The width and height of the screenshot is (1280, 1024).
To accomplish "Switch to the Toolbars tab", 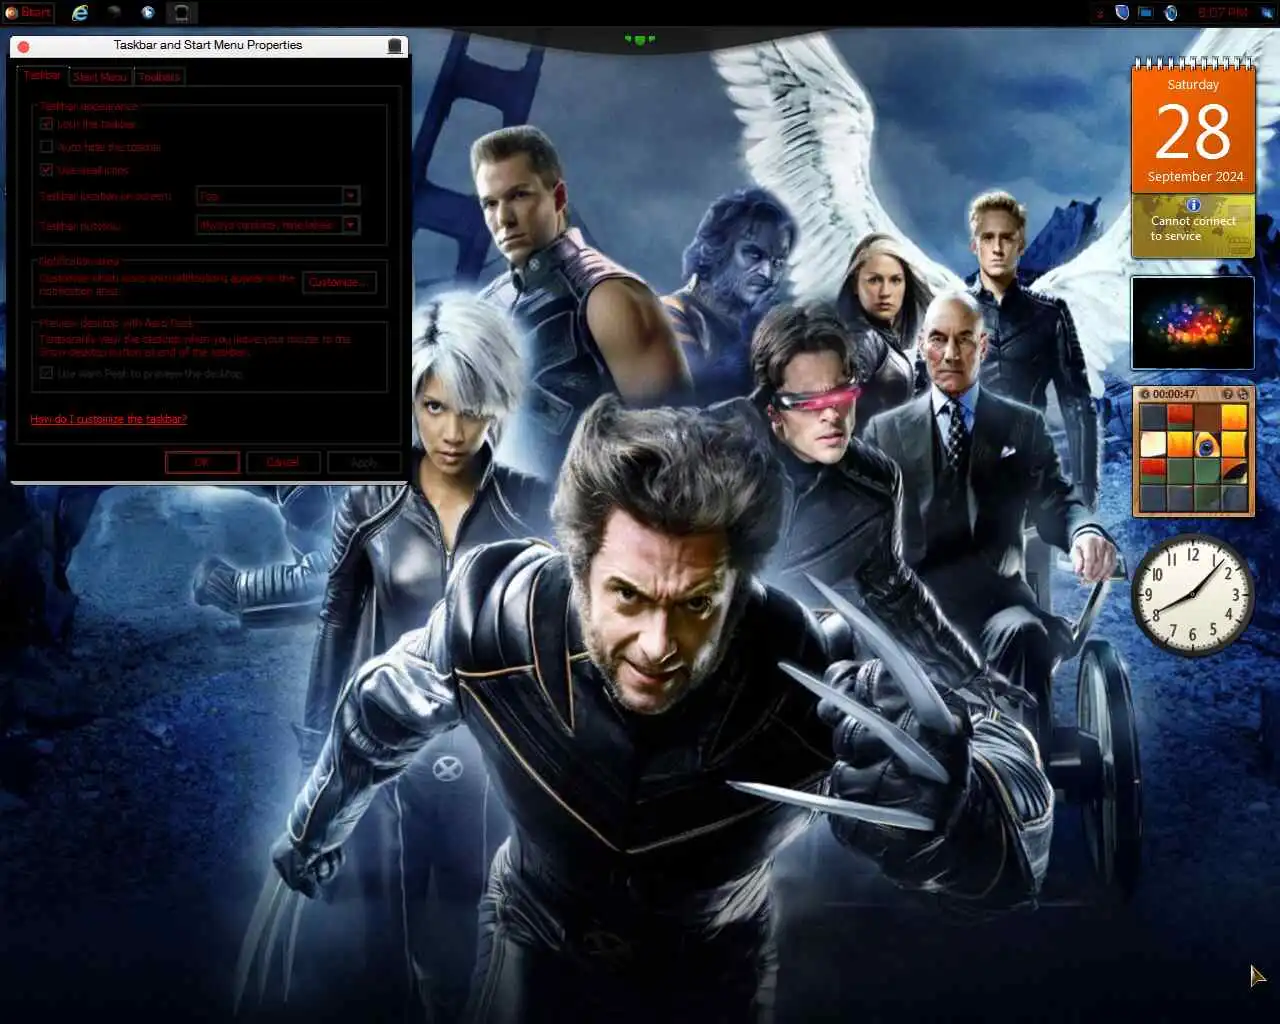I will coord(159,77).
